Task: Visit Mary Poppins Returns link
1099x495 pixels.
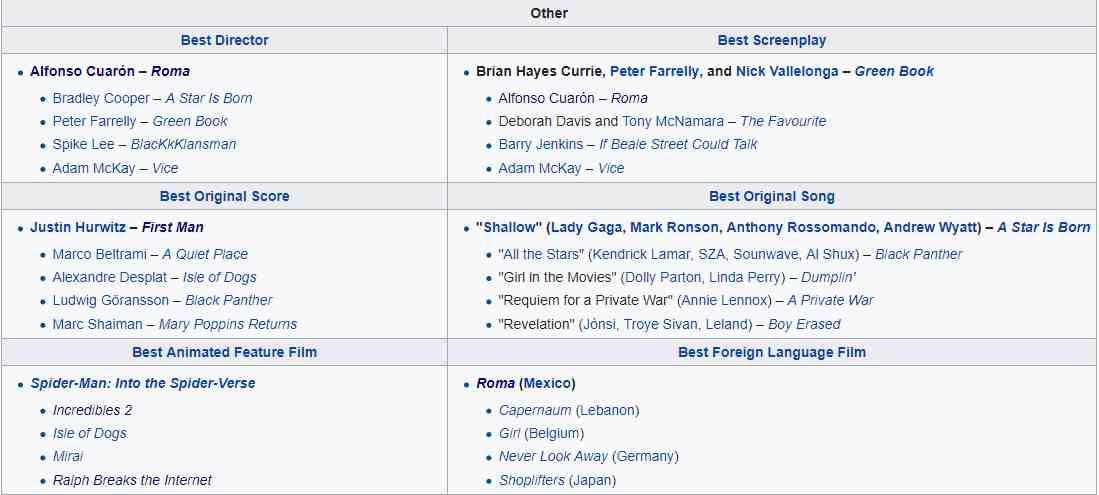Action: tap(228, 324)
